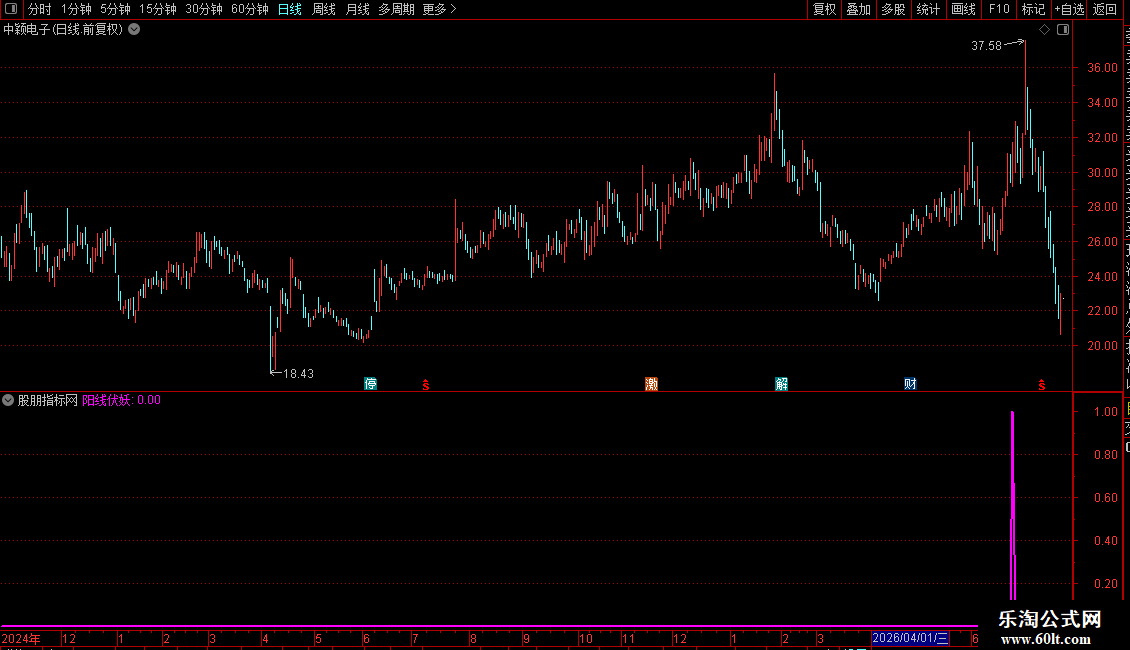Toggle the split-window icon near diamond
Viewport: 1130px width, 650px height.
coord(1063,30)
